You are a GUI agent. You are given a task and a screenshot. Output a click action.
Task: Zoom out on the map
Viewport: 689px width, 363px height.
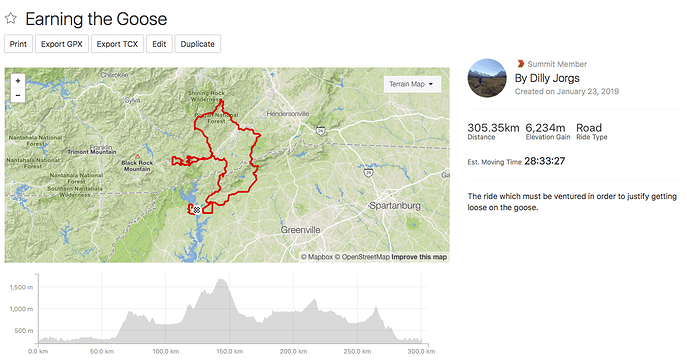18,95
